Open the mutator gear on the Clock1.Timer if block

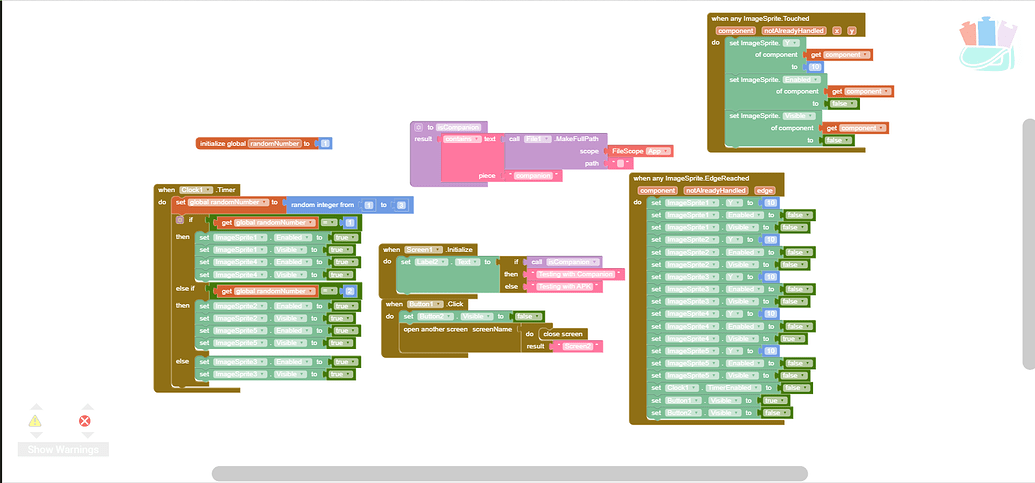(x=178, y=219)
